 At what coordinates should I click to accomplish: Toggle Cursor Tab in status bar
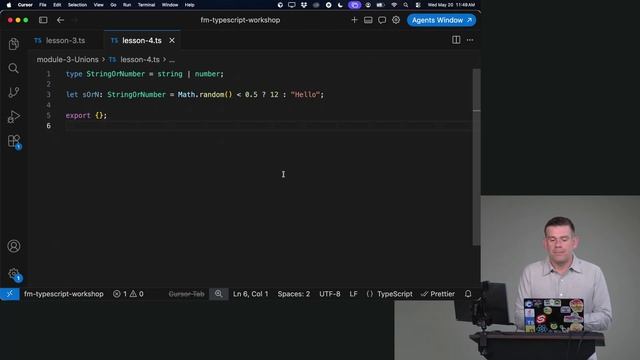187,294
